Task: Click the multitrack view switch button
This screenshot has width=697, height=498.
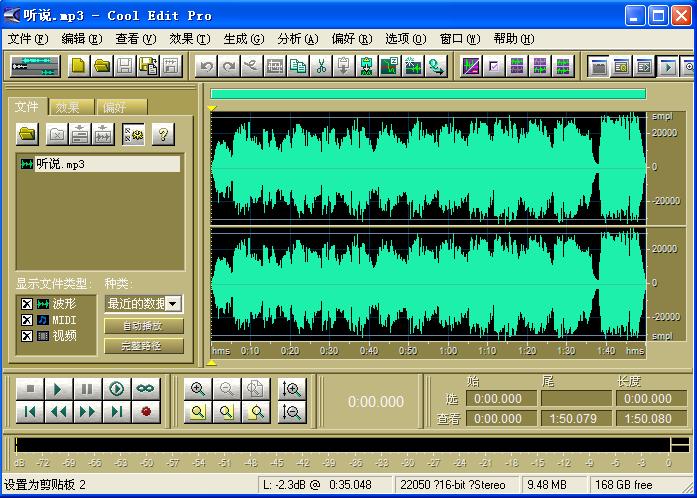Action: coord(35,66)
